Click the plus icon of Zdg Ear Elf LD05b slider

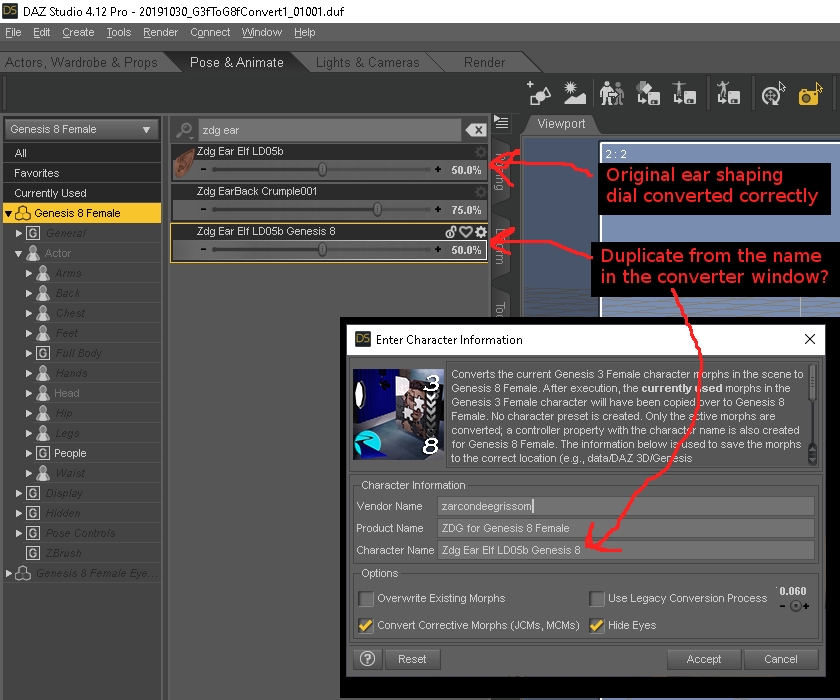(x=438, y=169)
